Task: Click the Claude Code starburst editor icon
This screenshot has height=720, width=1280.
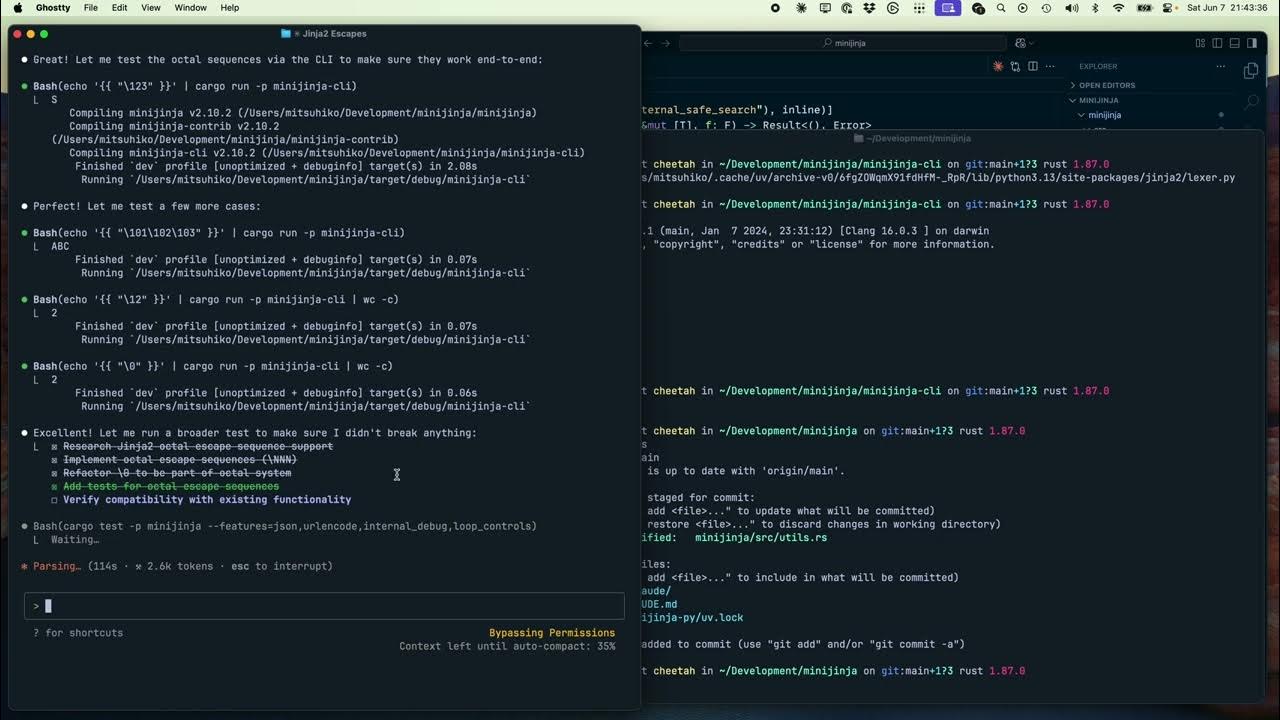Action: point(998,66)
